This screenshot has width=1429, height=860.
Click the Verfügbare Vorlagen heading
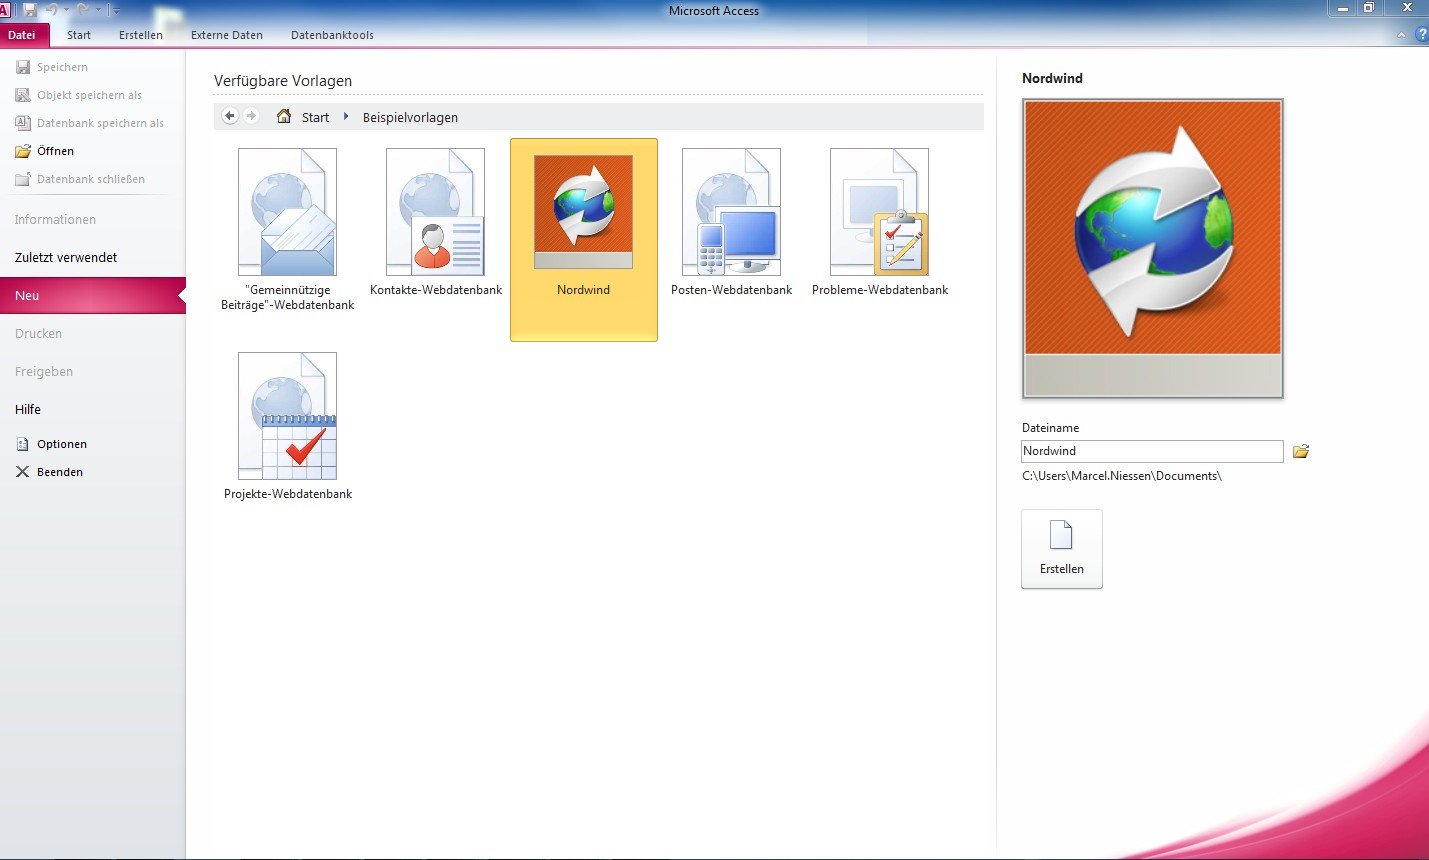(x=283, y=81)
